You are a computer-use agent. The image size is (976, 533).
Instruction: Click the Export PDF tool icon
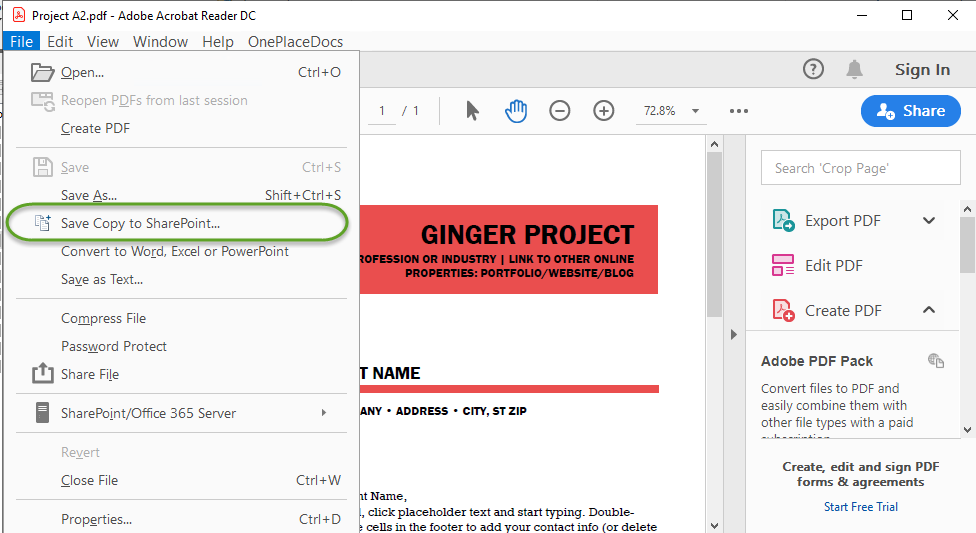[x=783, y=220]
